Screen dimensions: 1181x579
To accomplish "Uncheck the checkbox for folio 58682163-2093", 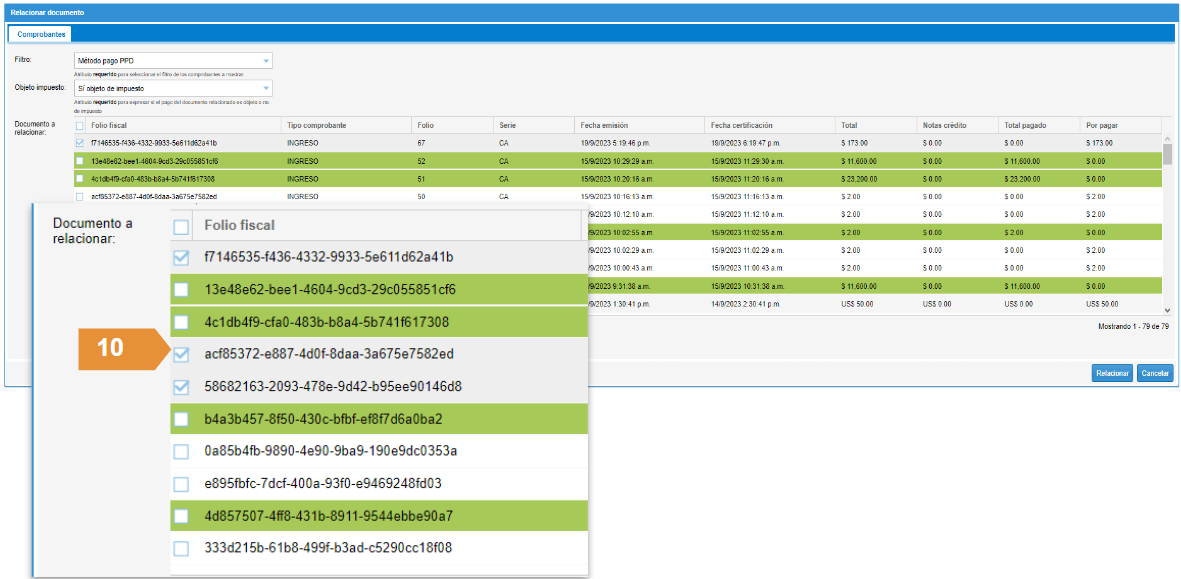I will (181, 386).
